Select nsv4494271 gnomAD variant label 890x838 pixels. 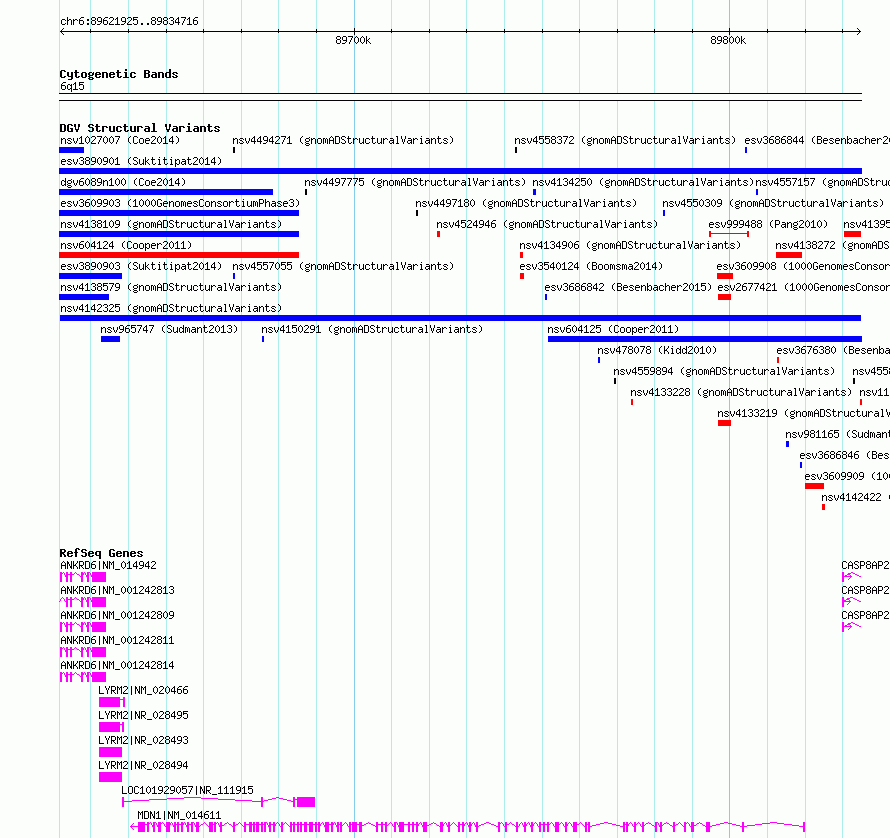(343, 140)
